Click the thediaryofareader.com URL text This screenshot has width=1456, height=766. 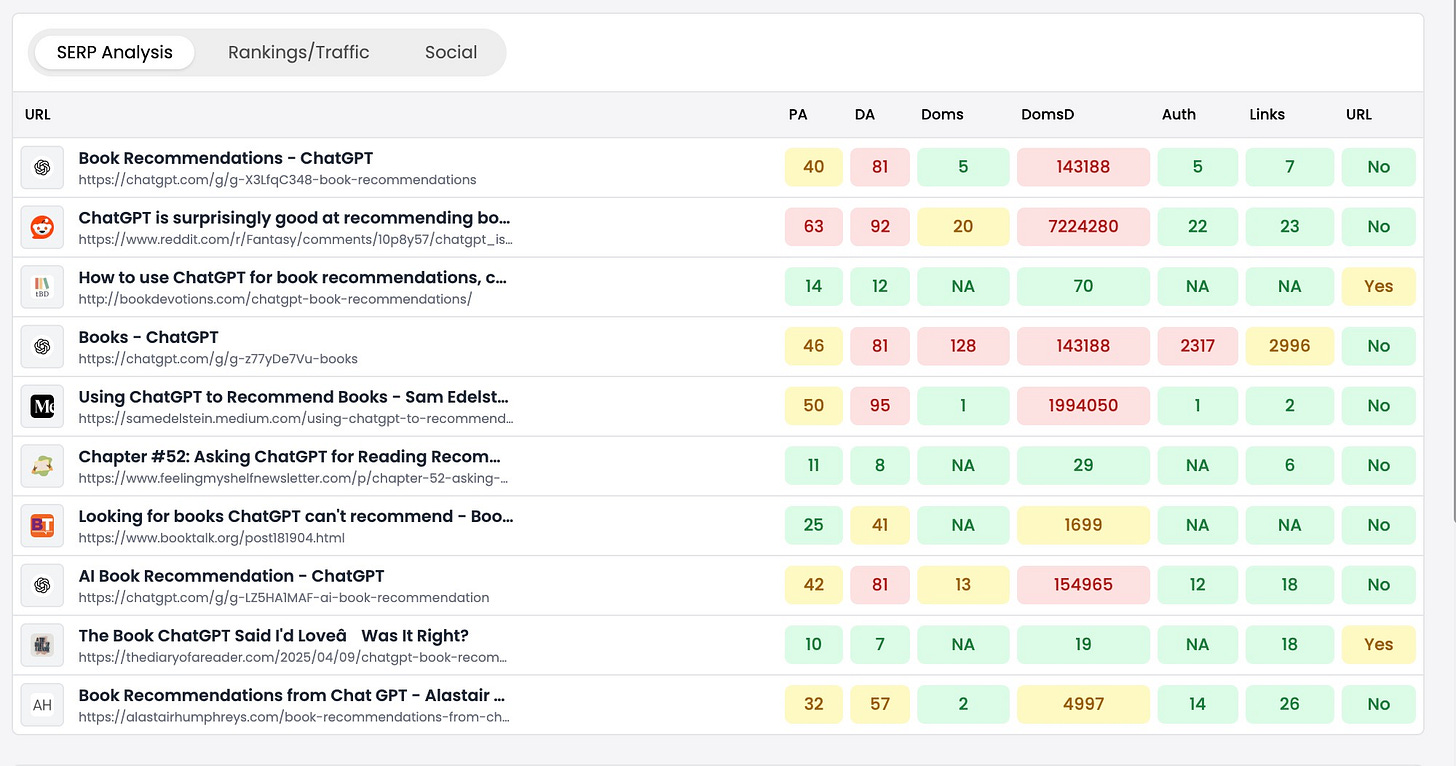point(292,658)
